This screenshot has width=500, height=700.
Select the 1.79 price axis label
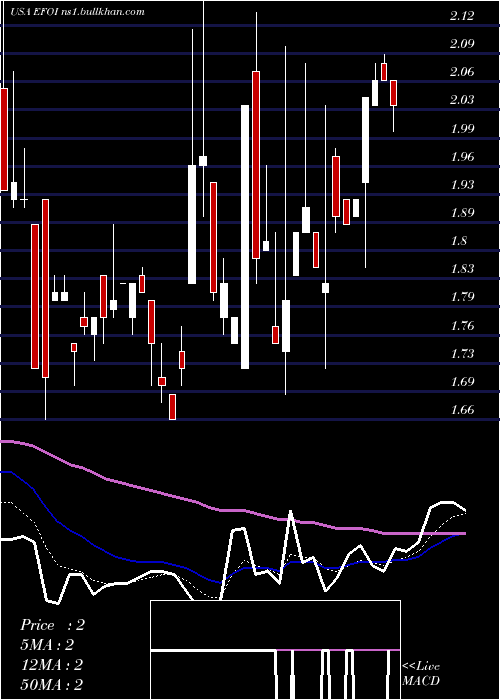pos(462,297)
